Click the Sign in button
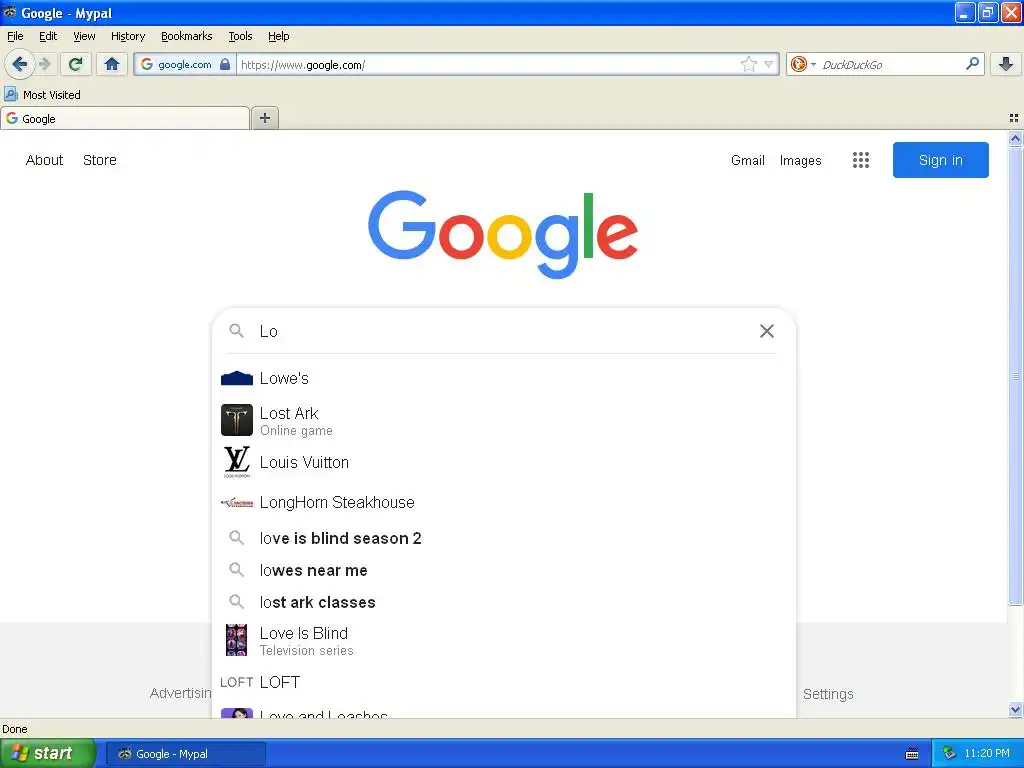The width and height of the screenshot is (1024, 768). [940, 160]
